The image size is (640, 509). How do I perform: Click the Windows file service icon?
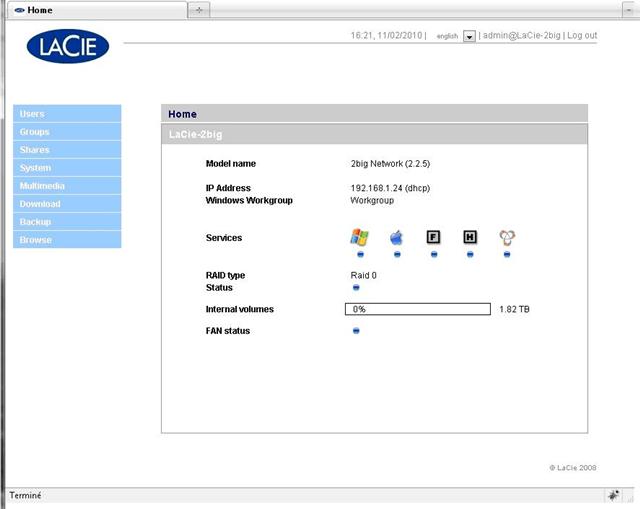click(x=359, y=237)
